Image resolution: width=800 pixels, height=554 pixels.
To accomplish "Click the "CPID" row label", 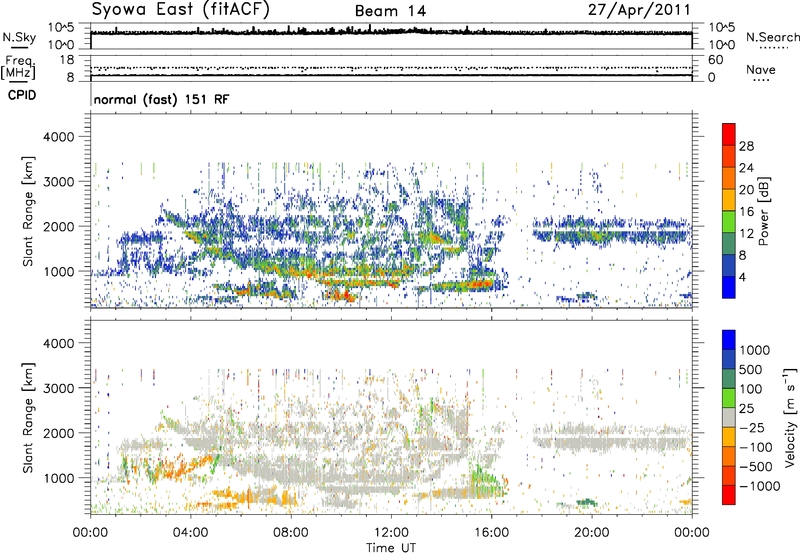I will point(22,95).
